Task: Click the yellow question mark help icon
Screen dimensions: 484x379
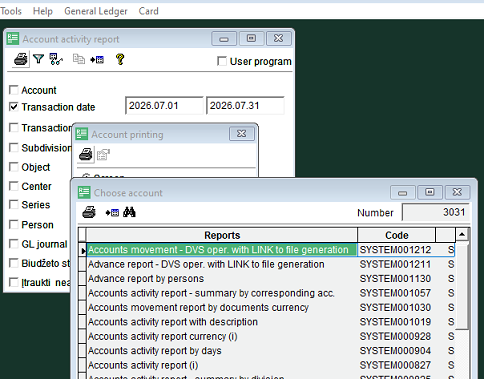Action: click(x=120, y=59)
